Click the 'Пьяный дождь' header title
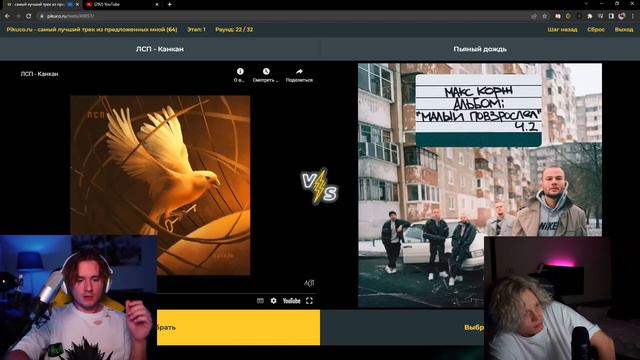 coord(480,49)
